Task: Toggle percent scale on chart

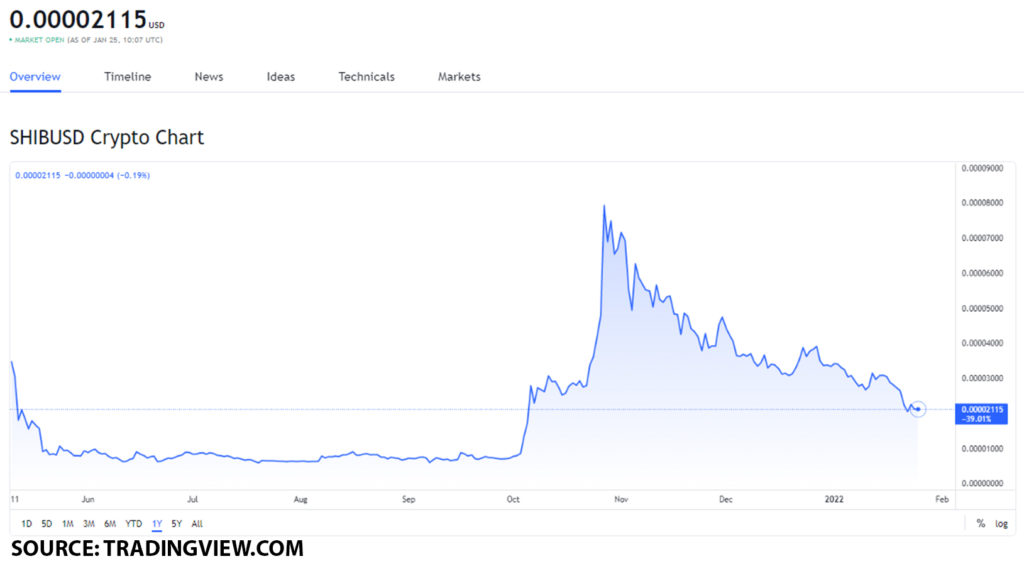Action: click(x=980, y=523)
